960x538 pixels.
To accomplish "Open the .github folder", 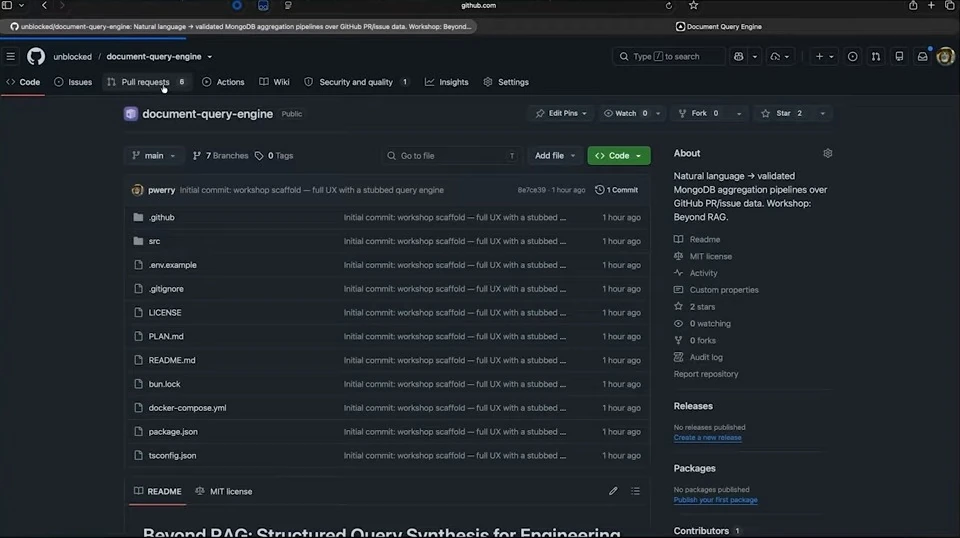I will click(x=162, y=217).
